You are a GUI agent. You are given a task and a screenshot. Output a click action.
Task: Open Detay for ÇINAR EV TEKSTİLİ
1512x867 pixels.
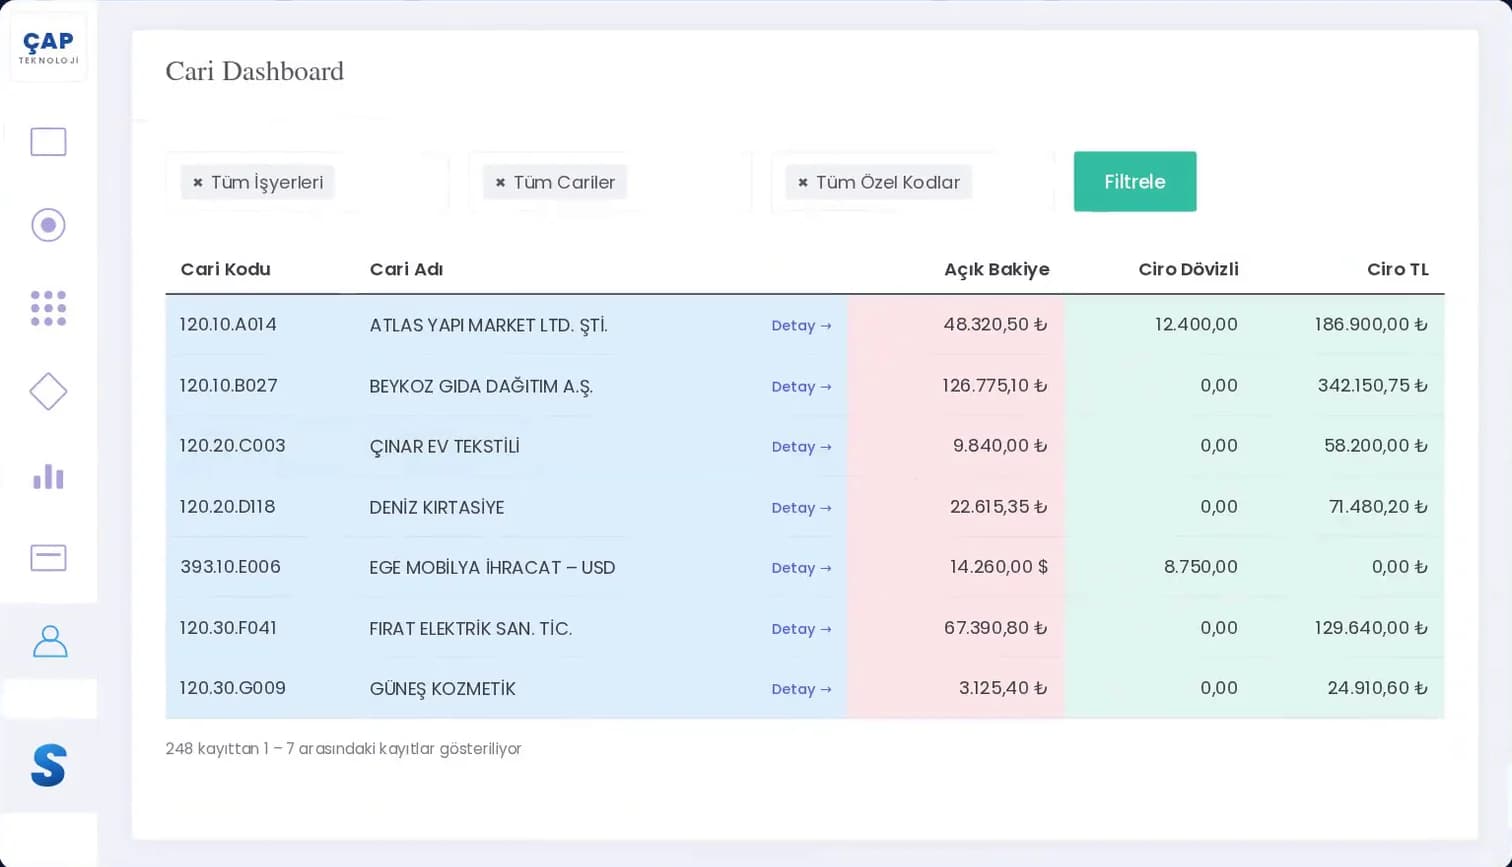(x=801, y=447)
